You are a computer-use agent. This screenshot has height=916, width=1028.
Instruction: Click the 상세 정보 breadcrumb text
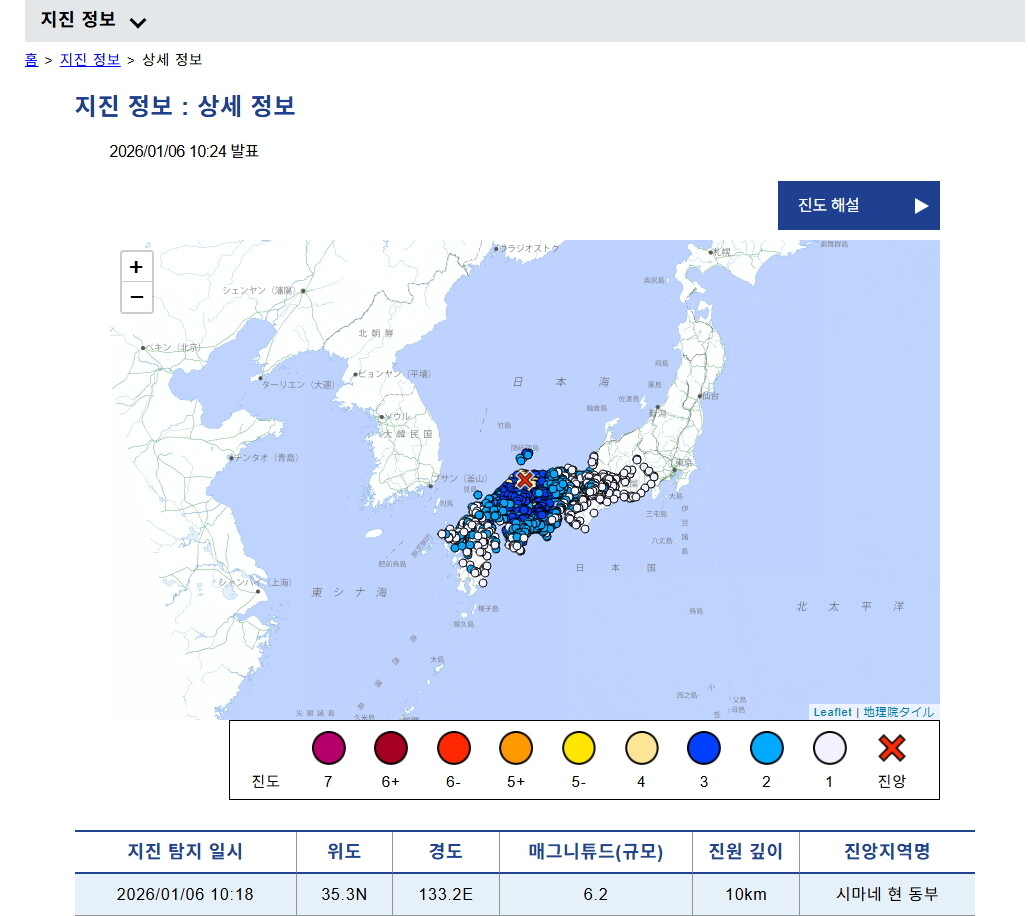[172, 60]
